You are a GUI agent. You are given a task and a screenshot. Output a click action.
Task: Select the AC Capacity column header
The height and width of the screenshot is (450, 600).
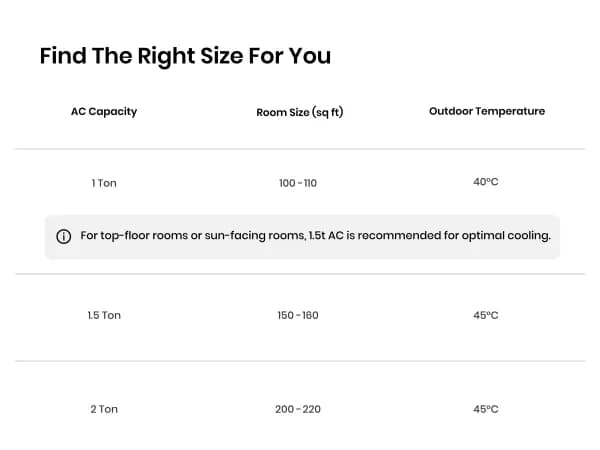(x=104, y=111)
